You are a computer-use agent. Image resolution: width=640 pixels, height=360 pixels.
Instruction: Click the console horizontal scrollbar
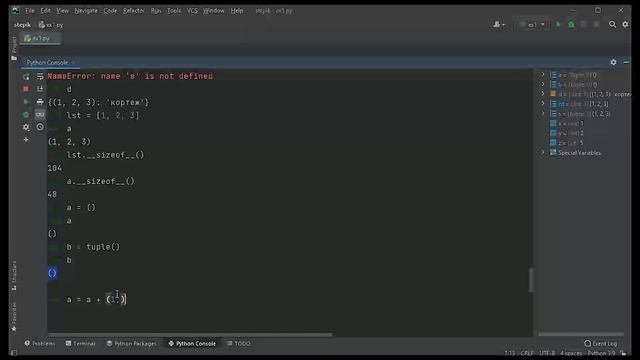[190, 335]
